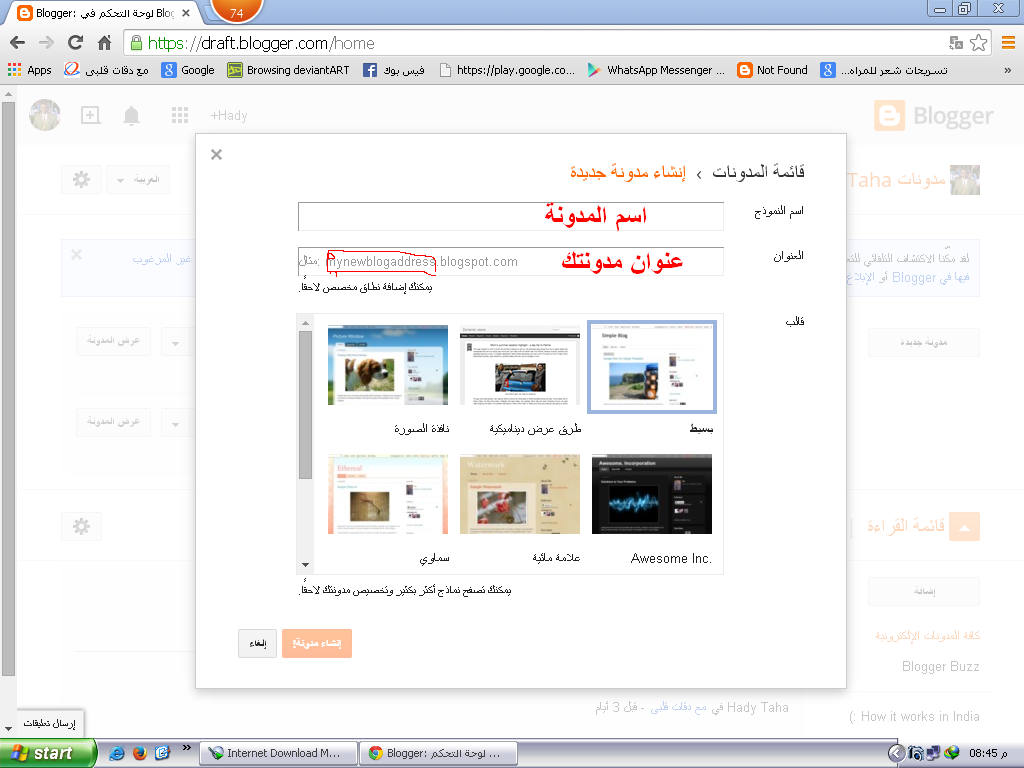The image size is (1024, 768).
Task: Click the قائمة المدونات breadcrumb
Action: [x=758, y=172]
